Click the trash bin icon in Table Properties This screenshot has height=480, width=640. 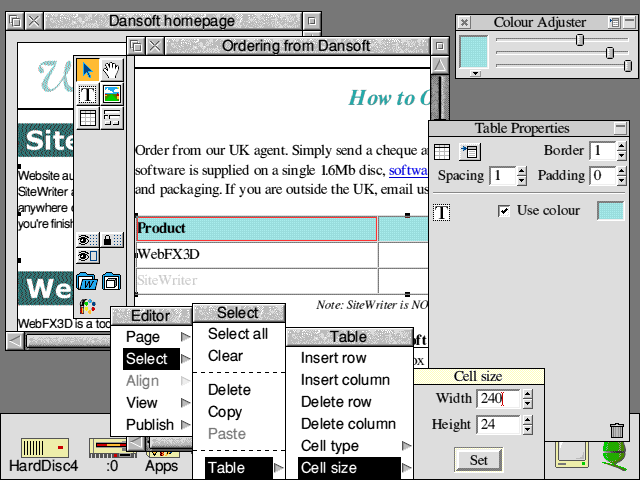point(616,431)
